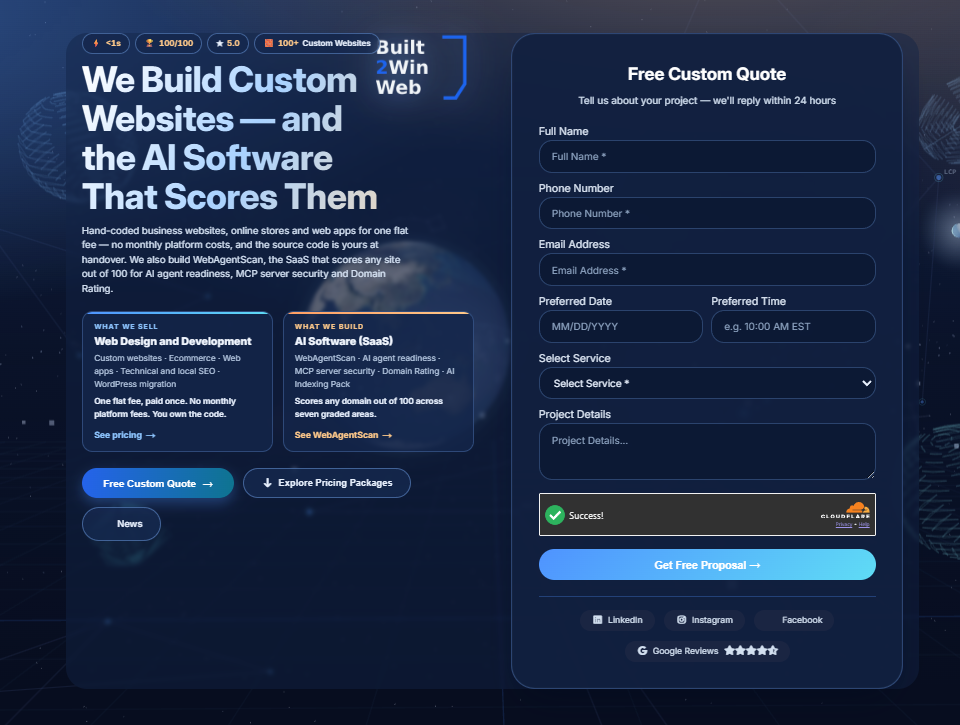Click the Free Custom Quote button
Screen dimensions: 960x725
tap(158, 483)
